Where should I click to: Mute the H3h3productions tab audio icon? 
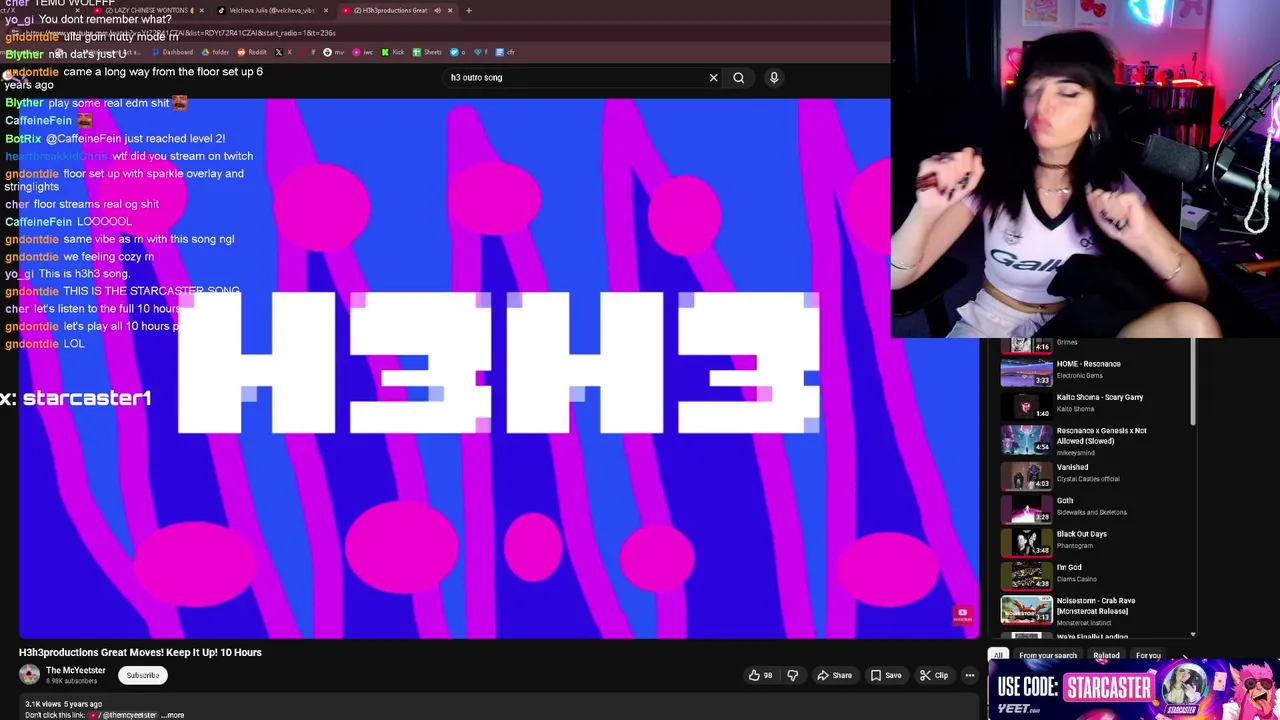coord(437,10)
